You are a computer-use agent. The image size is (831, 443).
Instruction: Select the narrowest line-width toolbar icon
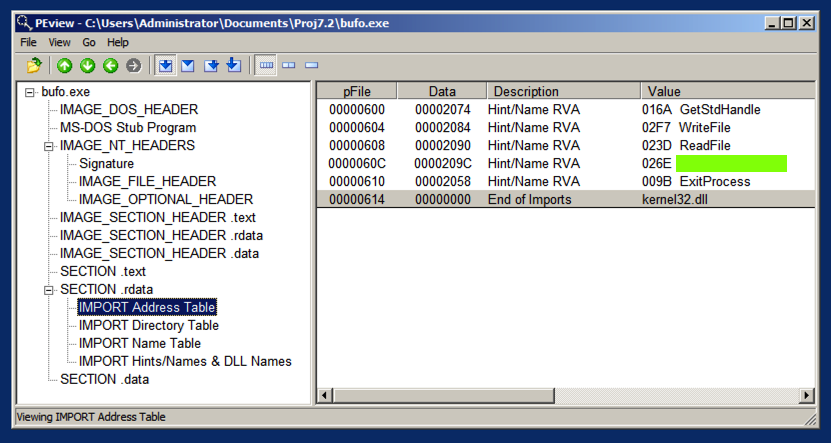pyautogui.click(x=312, y=65)
